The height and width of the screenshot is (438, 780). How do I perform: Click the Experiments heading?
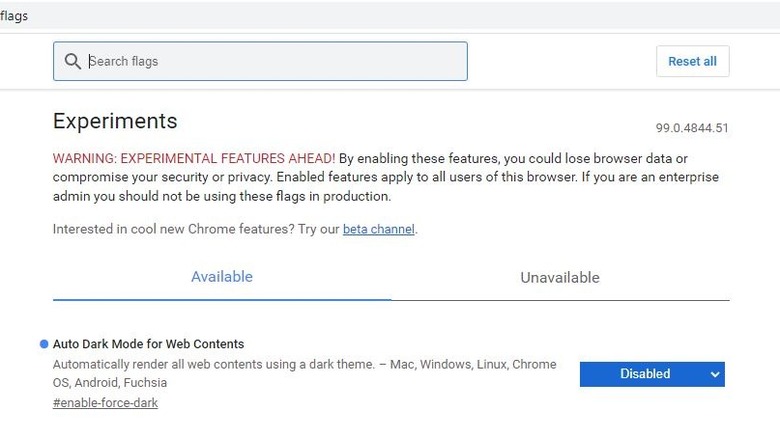point(115,121)
